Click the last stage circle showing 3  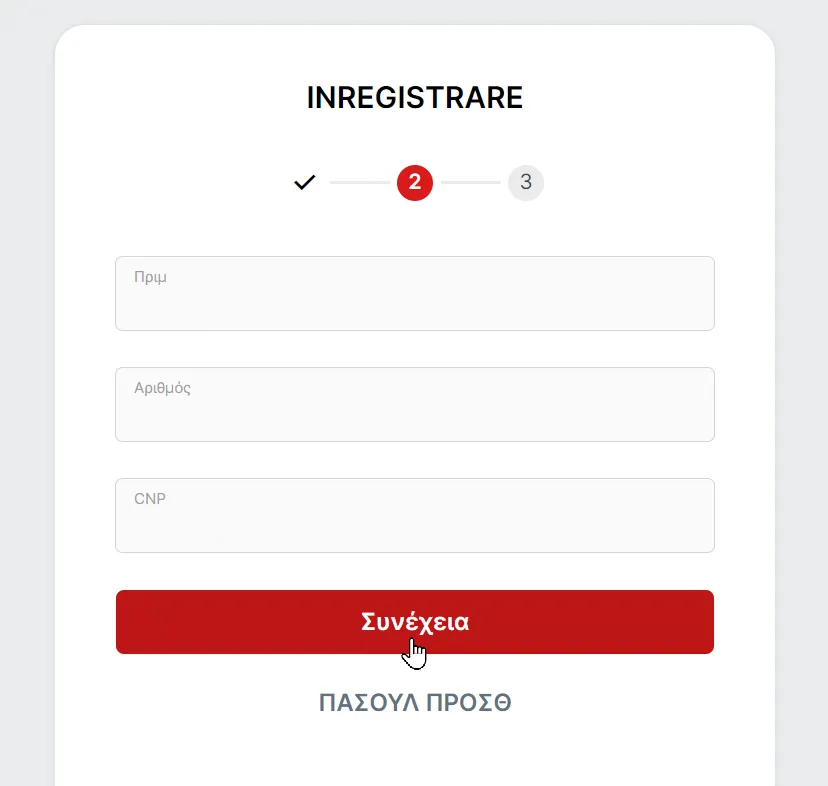tap(526, 183)
